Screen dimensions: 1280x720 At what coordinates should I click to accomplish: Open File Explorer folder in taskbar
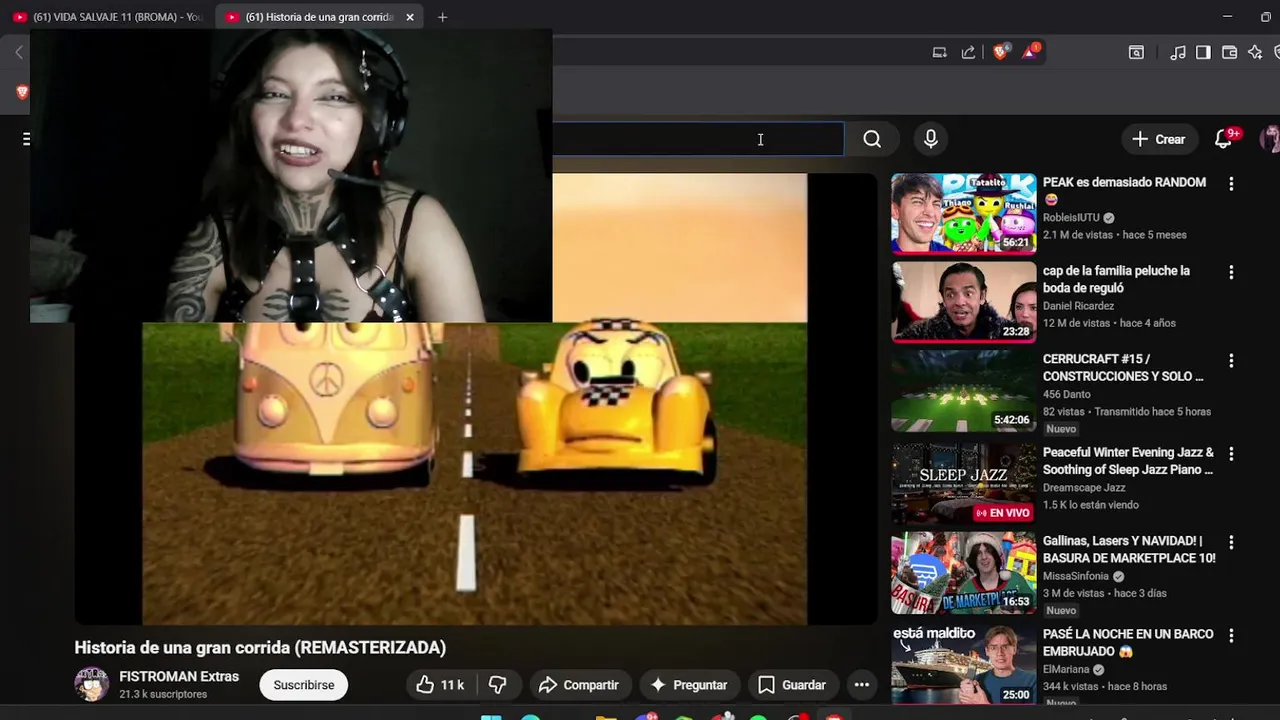[x=606, y=717]
